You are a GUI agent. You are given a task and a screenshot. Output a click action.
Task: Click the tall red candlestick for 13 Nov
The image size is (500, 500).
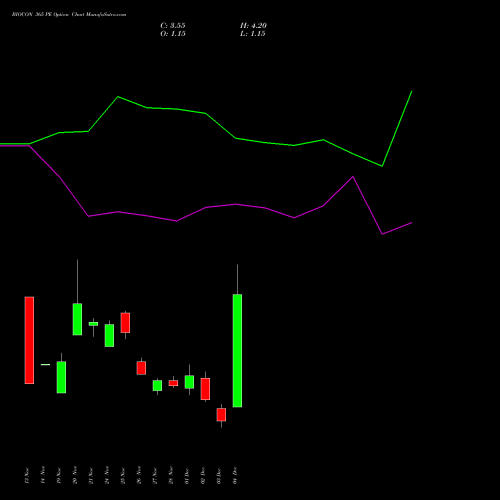point(29,340)
